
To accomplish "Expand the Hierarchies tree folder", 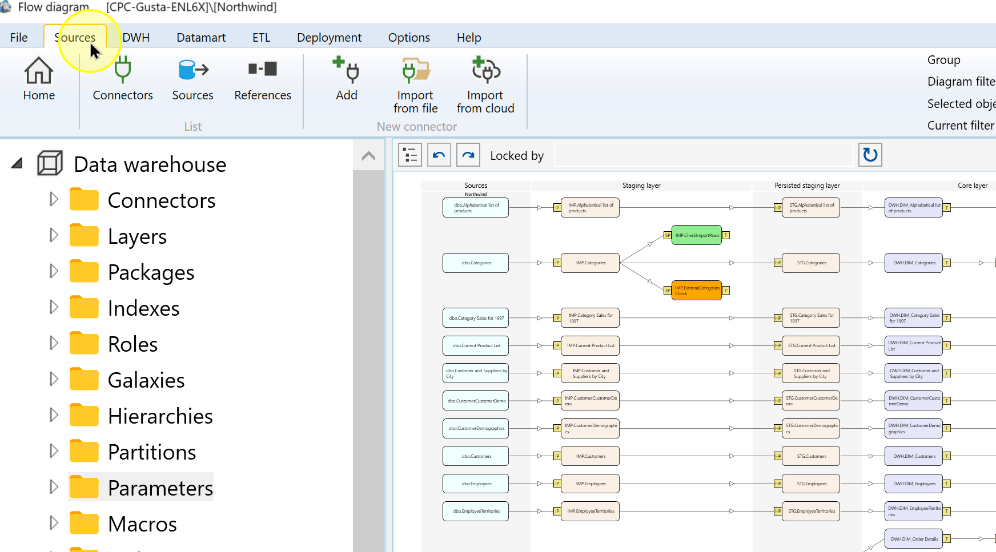I will point(53,415).
